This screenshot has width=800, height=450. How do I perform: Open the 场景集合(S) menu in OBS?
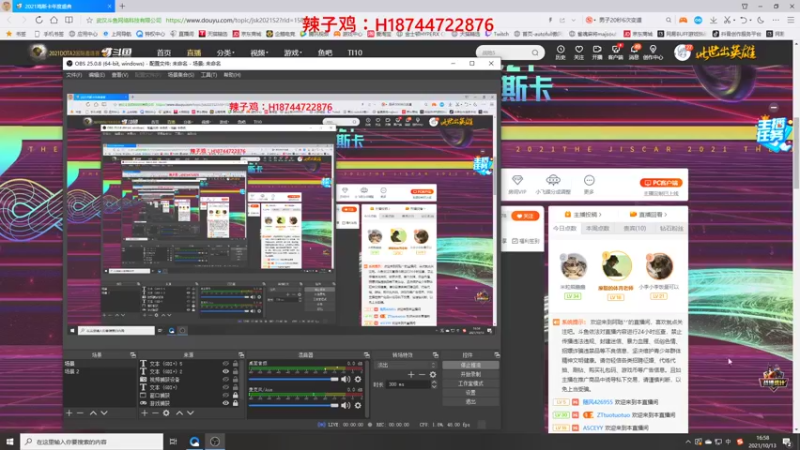pos(181,75)
